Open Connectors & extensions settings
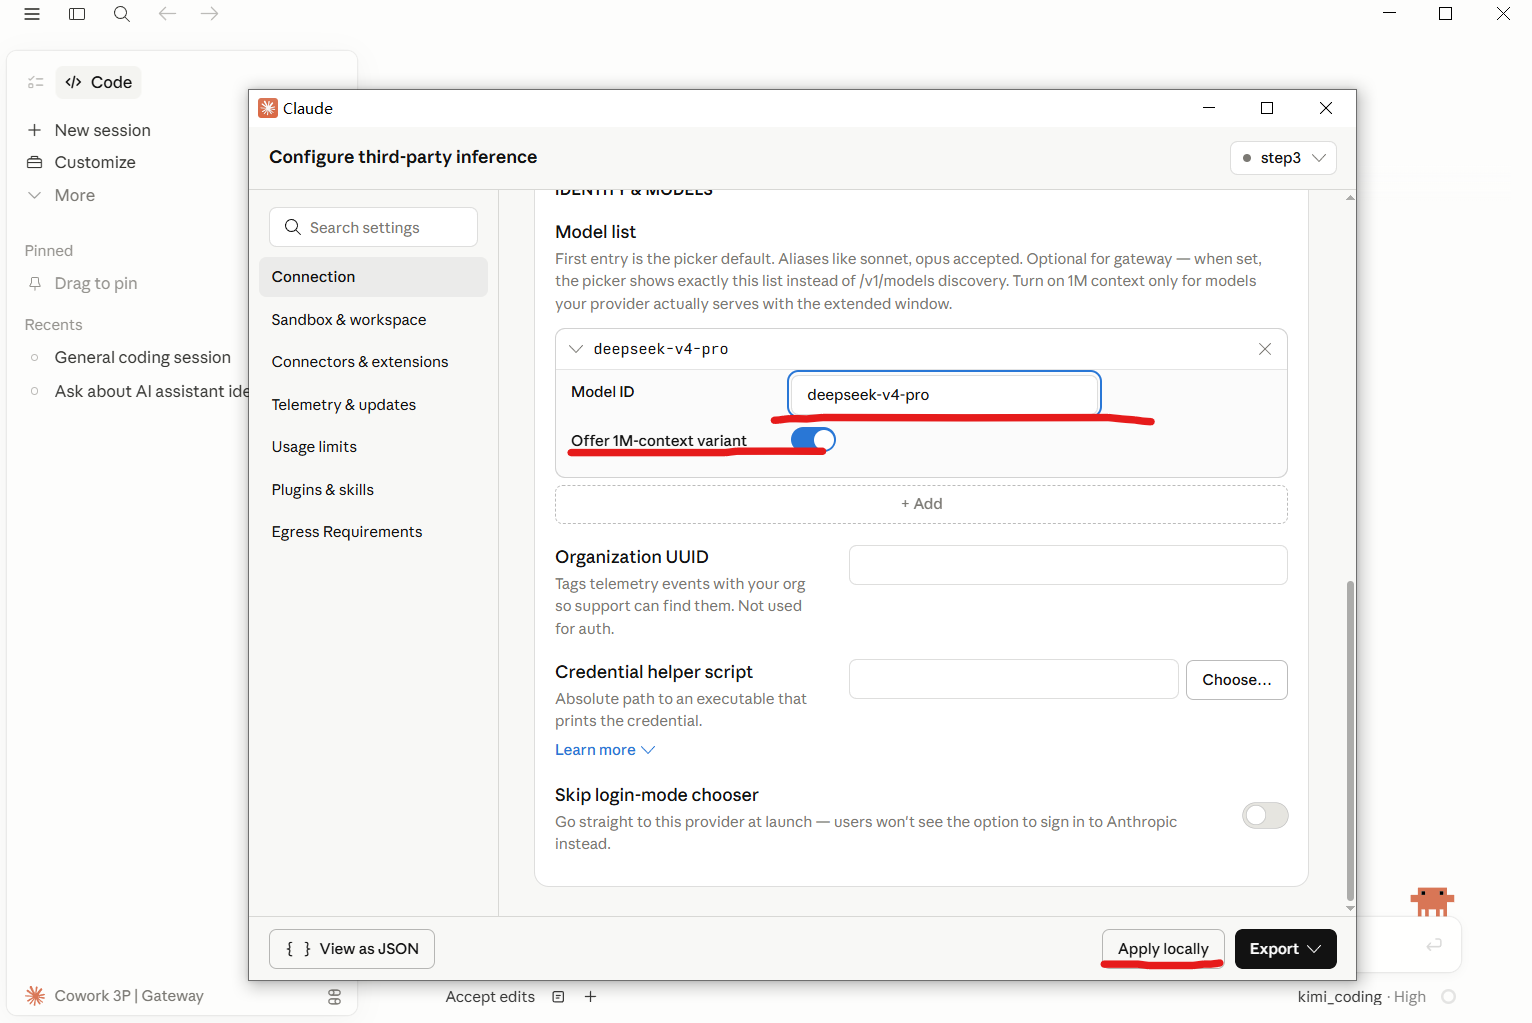The height and width of the screenshot is (1023, 1532). (360, 362)
